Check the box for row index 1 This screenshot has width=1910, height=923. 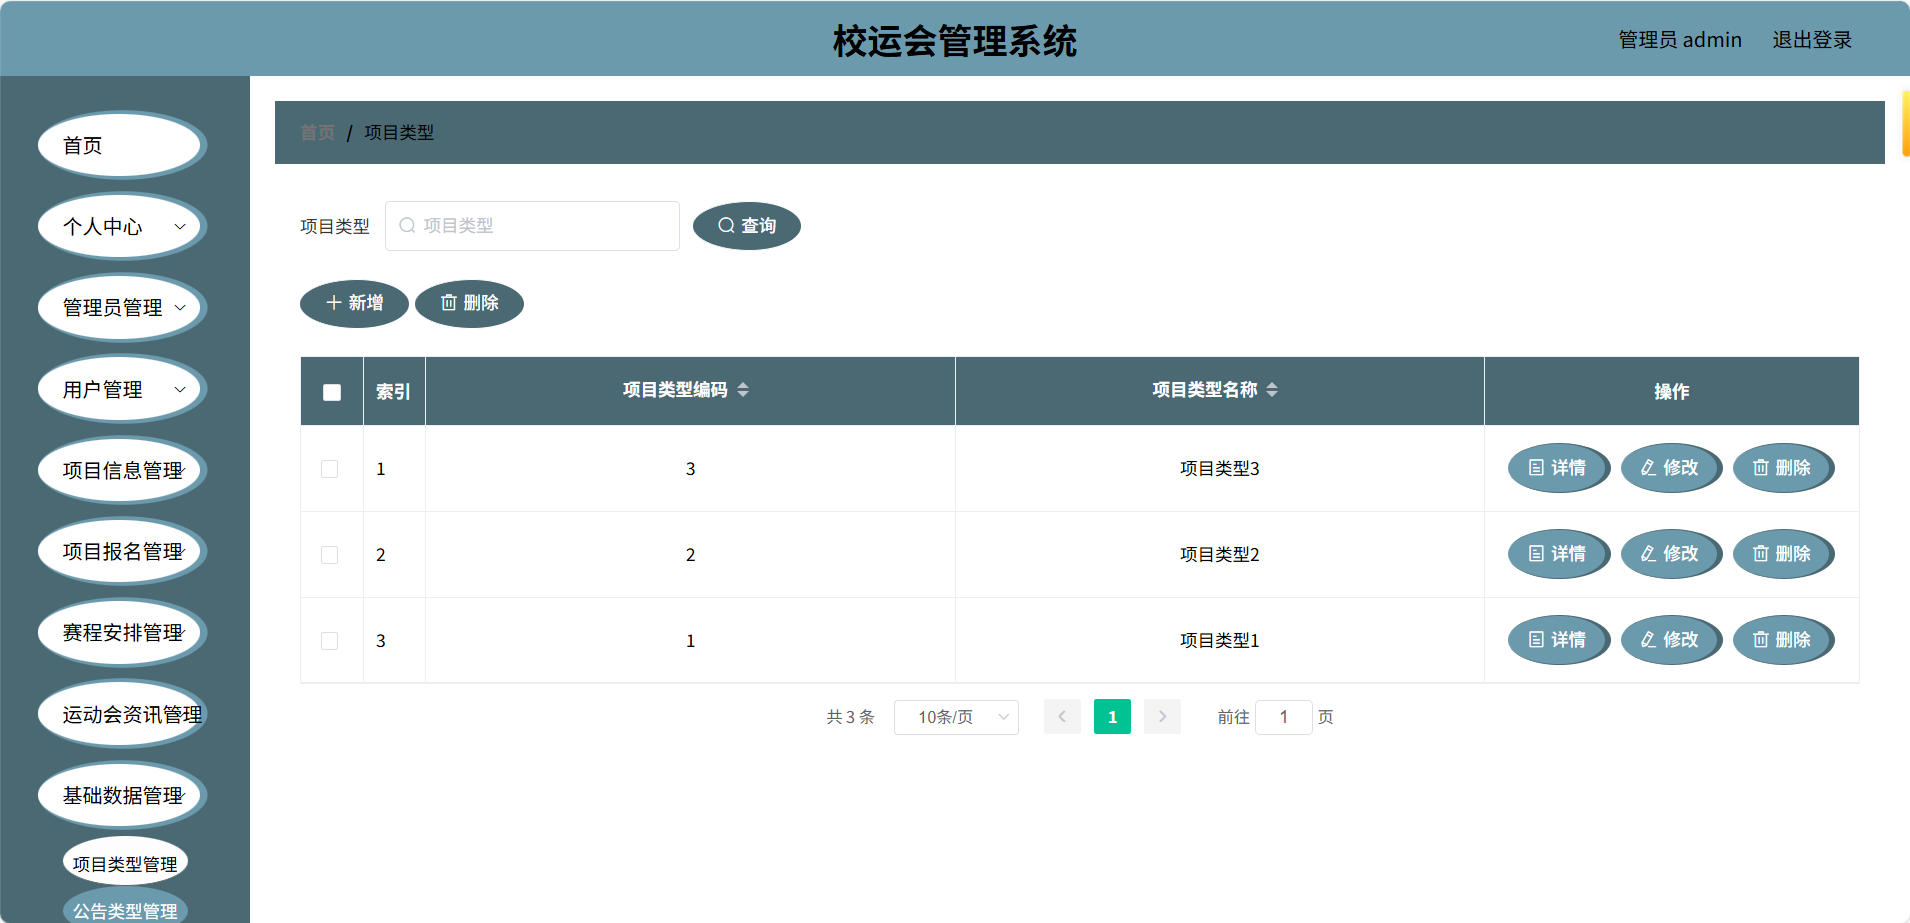[x=329, y=469]
